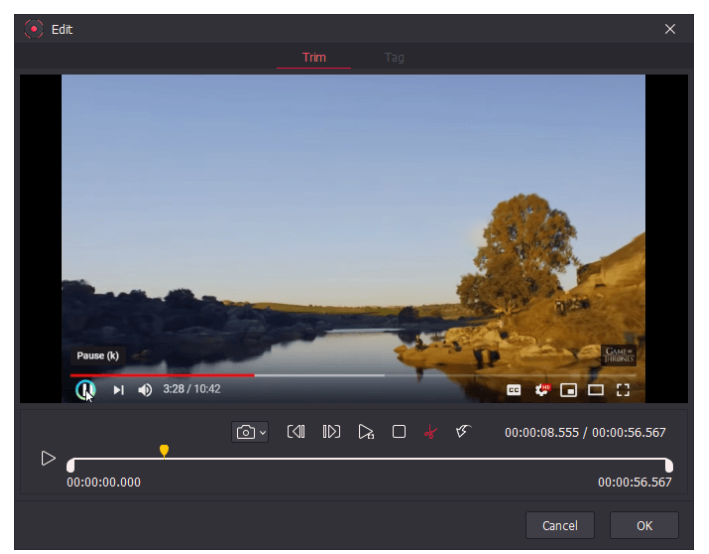Image resolution: width=709 pixels, height=554 pixels.
Task: Open the Tag tab
Action: click(x=394, y=58)
